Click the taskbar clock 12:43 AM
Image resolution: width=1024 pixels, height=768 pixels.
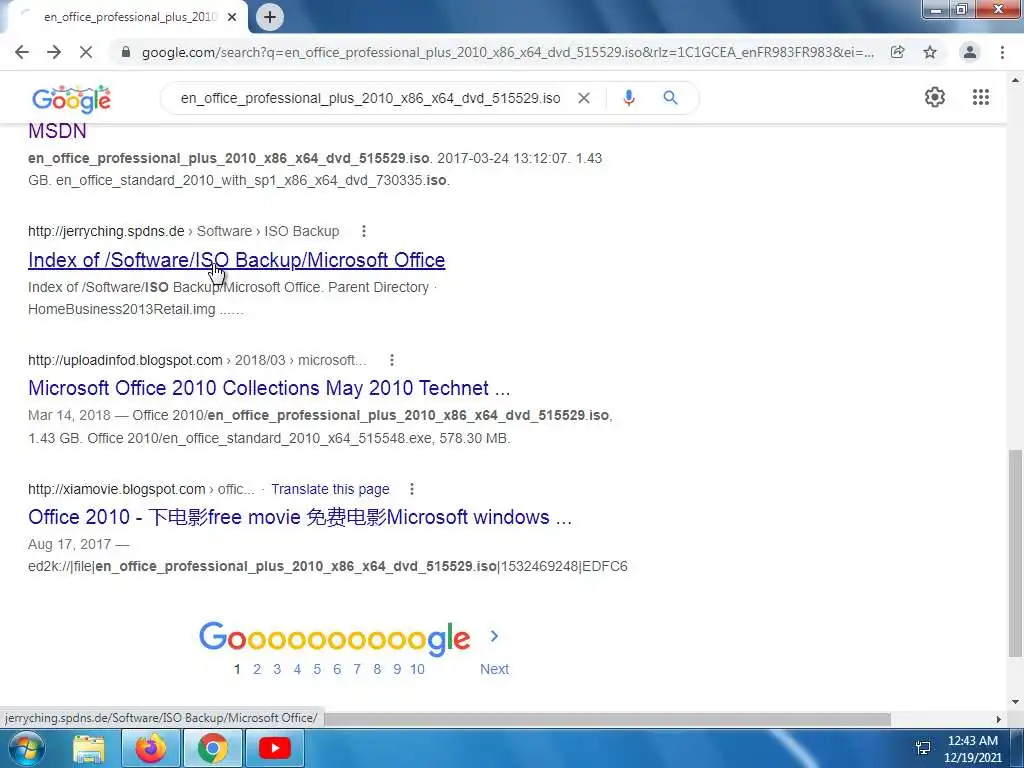click(x=973, y=741)
